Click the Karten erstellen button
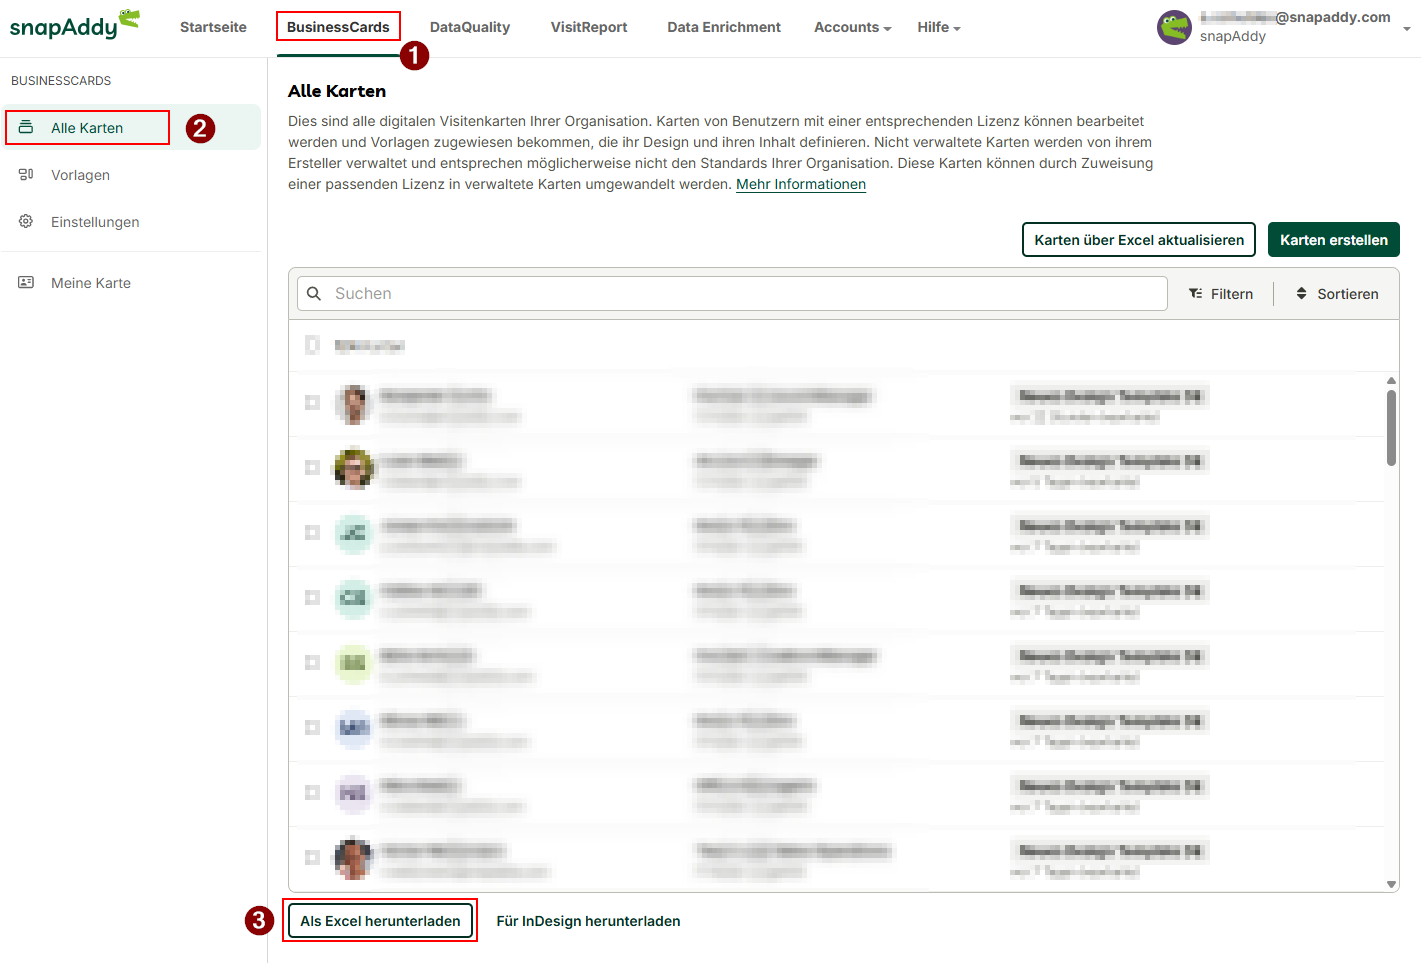This screenshot has height=963, width=1421. pos(1334,239)
